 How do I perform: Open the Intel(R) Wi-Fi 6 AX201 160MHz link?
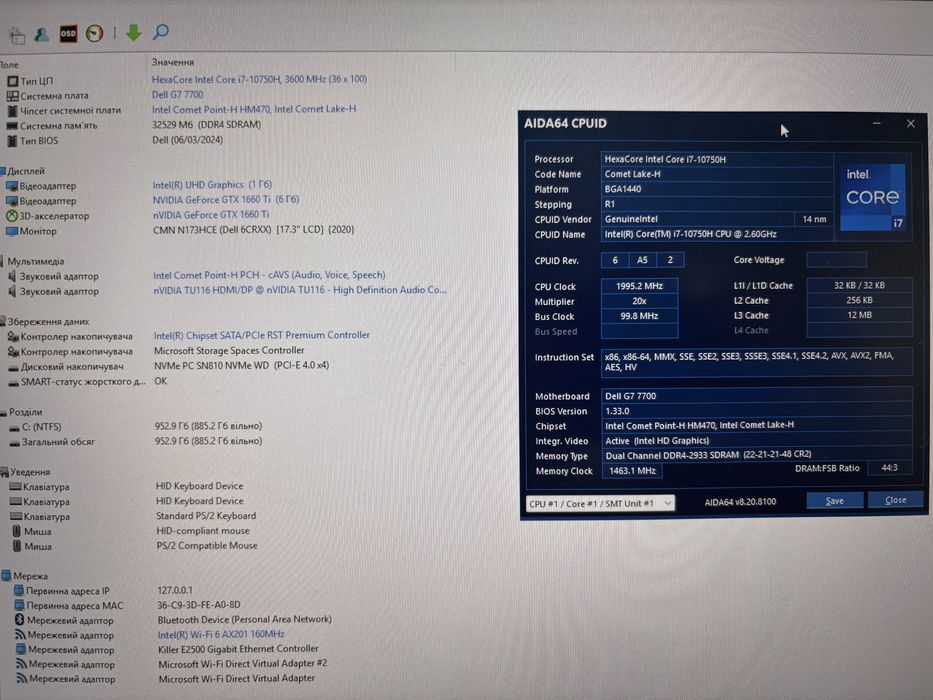point(221,634)
